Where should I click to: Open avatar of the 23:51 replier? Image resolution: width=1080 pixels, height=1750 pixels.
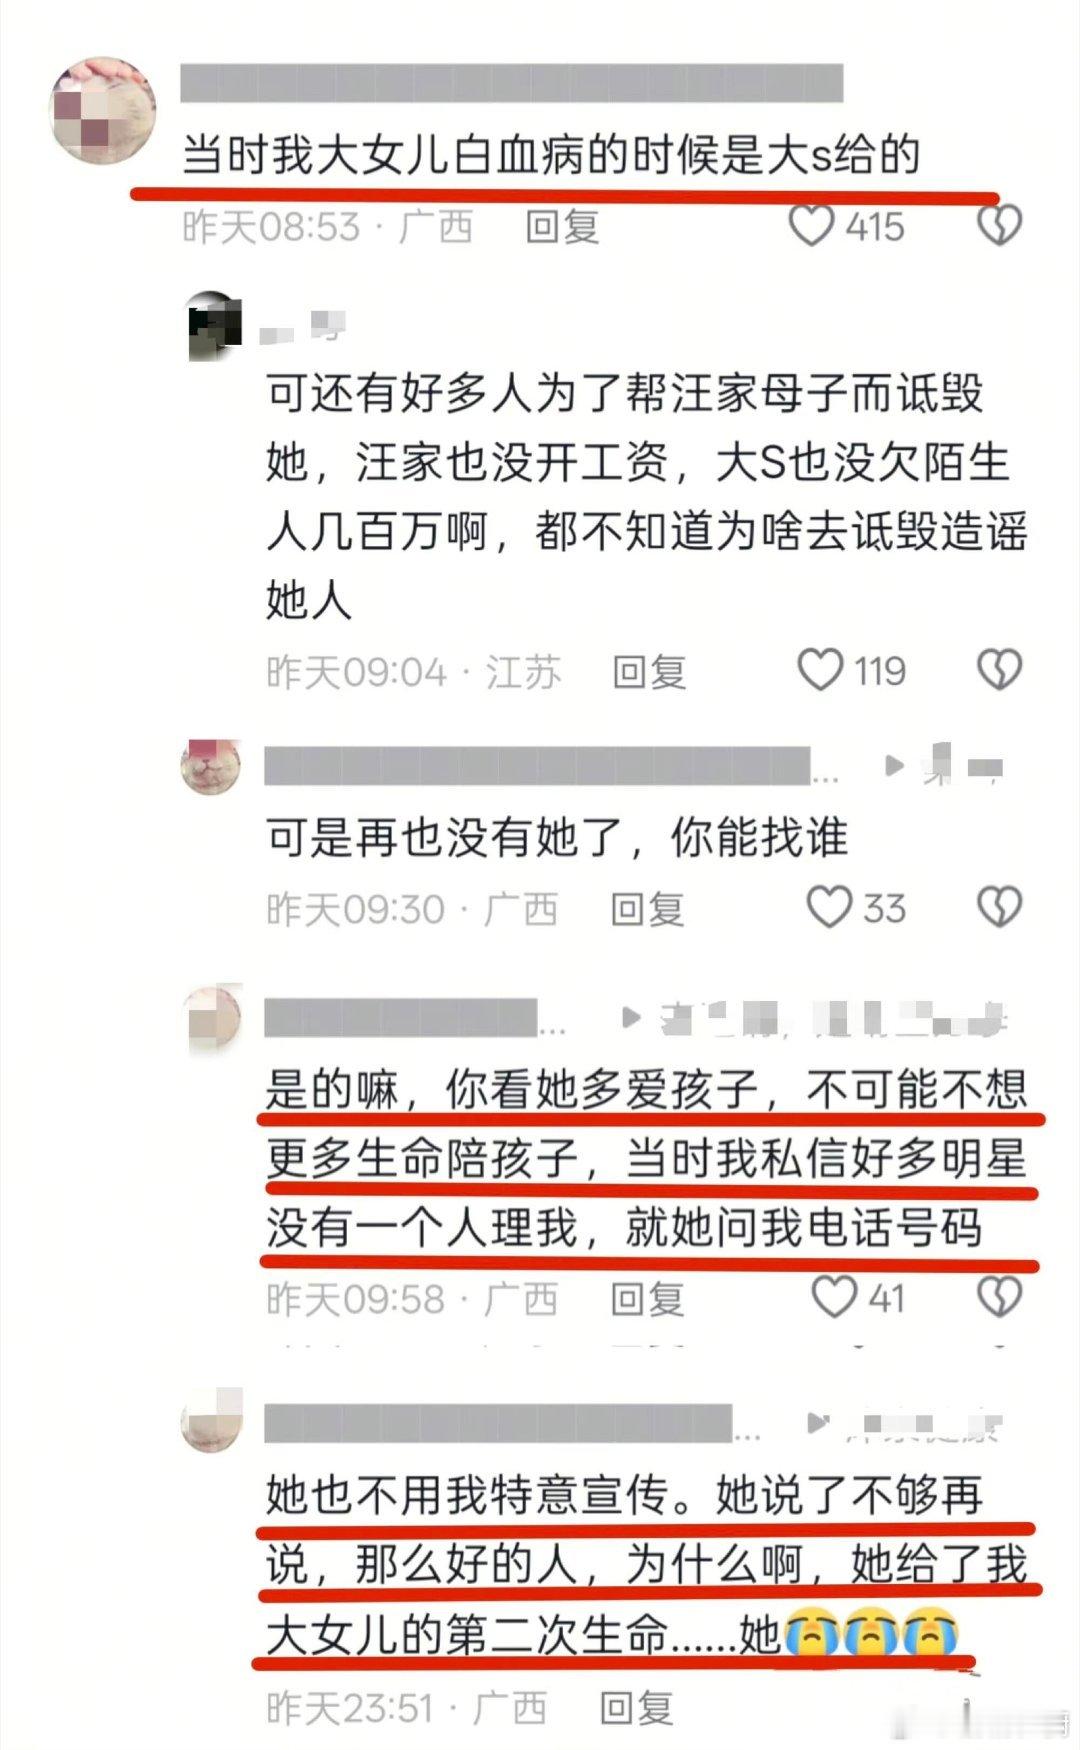point(212,1421)
